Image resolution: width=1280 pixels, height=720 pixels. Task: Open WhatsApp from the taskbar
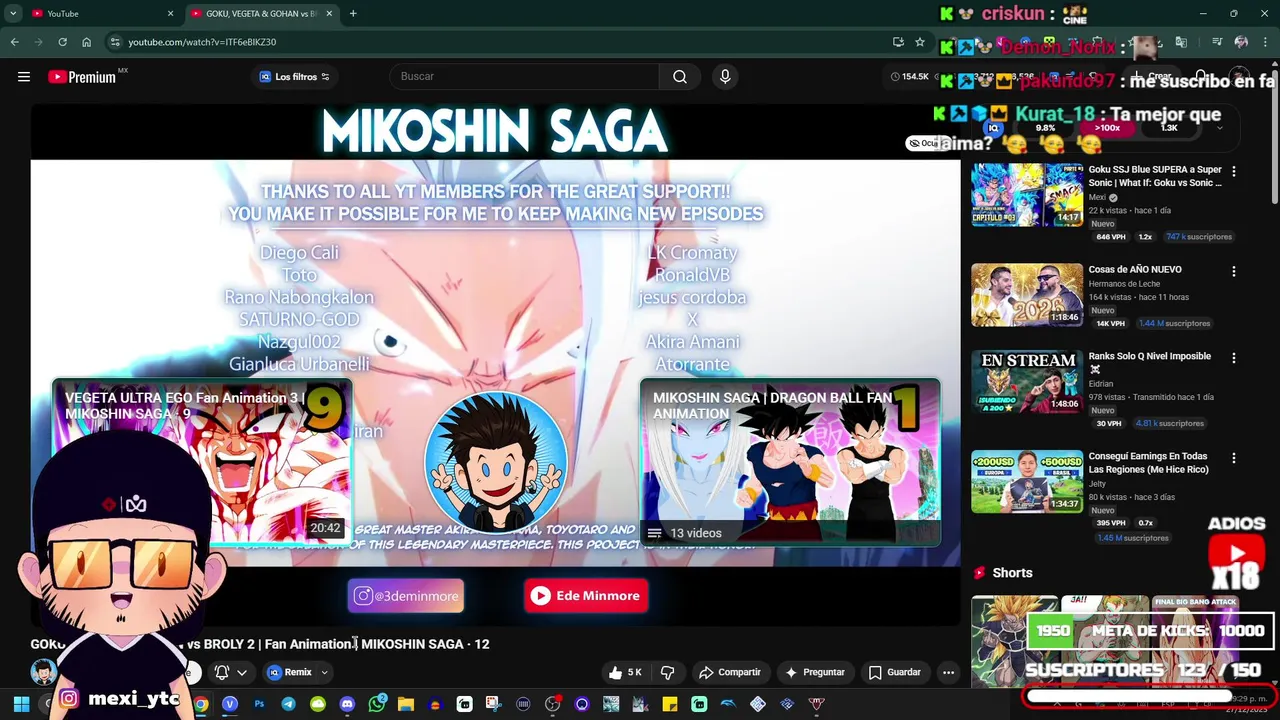tap(376, 704)
